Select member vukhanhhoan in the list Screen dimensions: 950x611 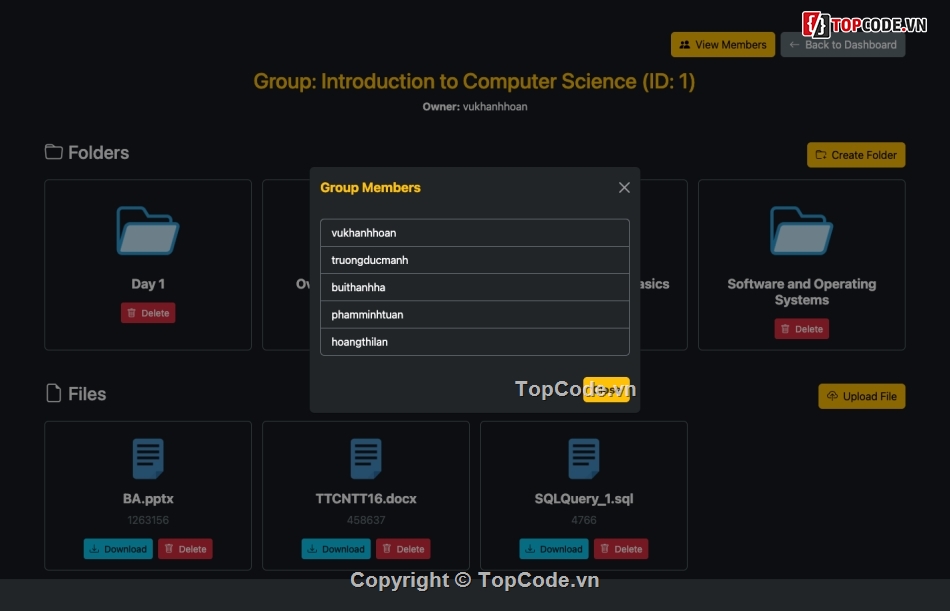pyautogui.click(x=474, y=233)
